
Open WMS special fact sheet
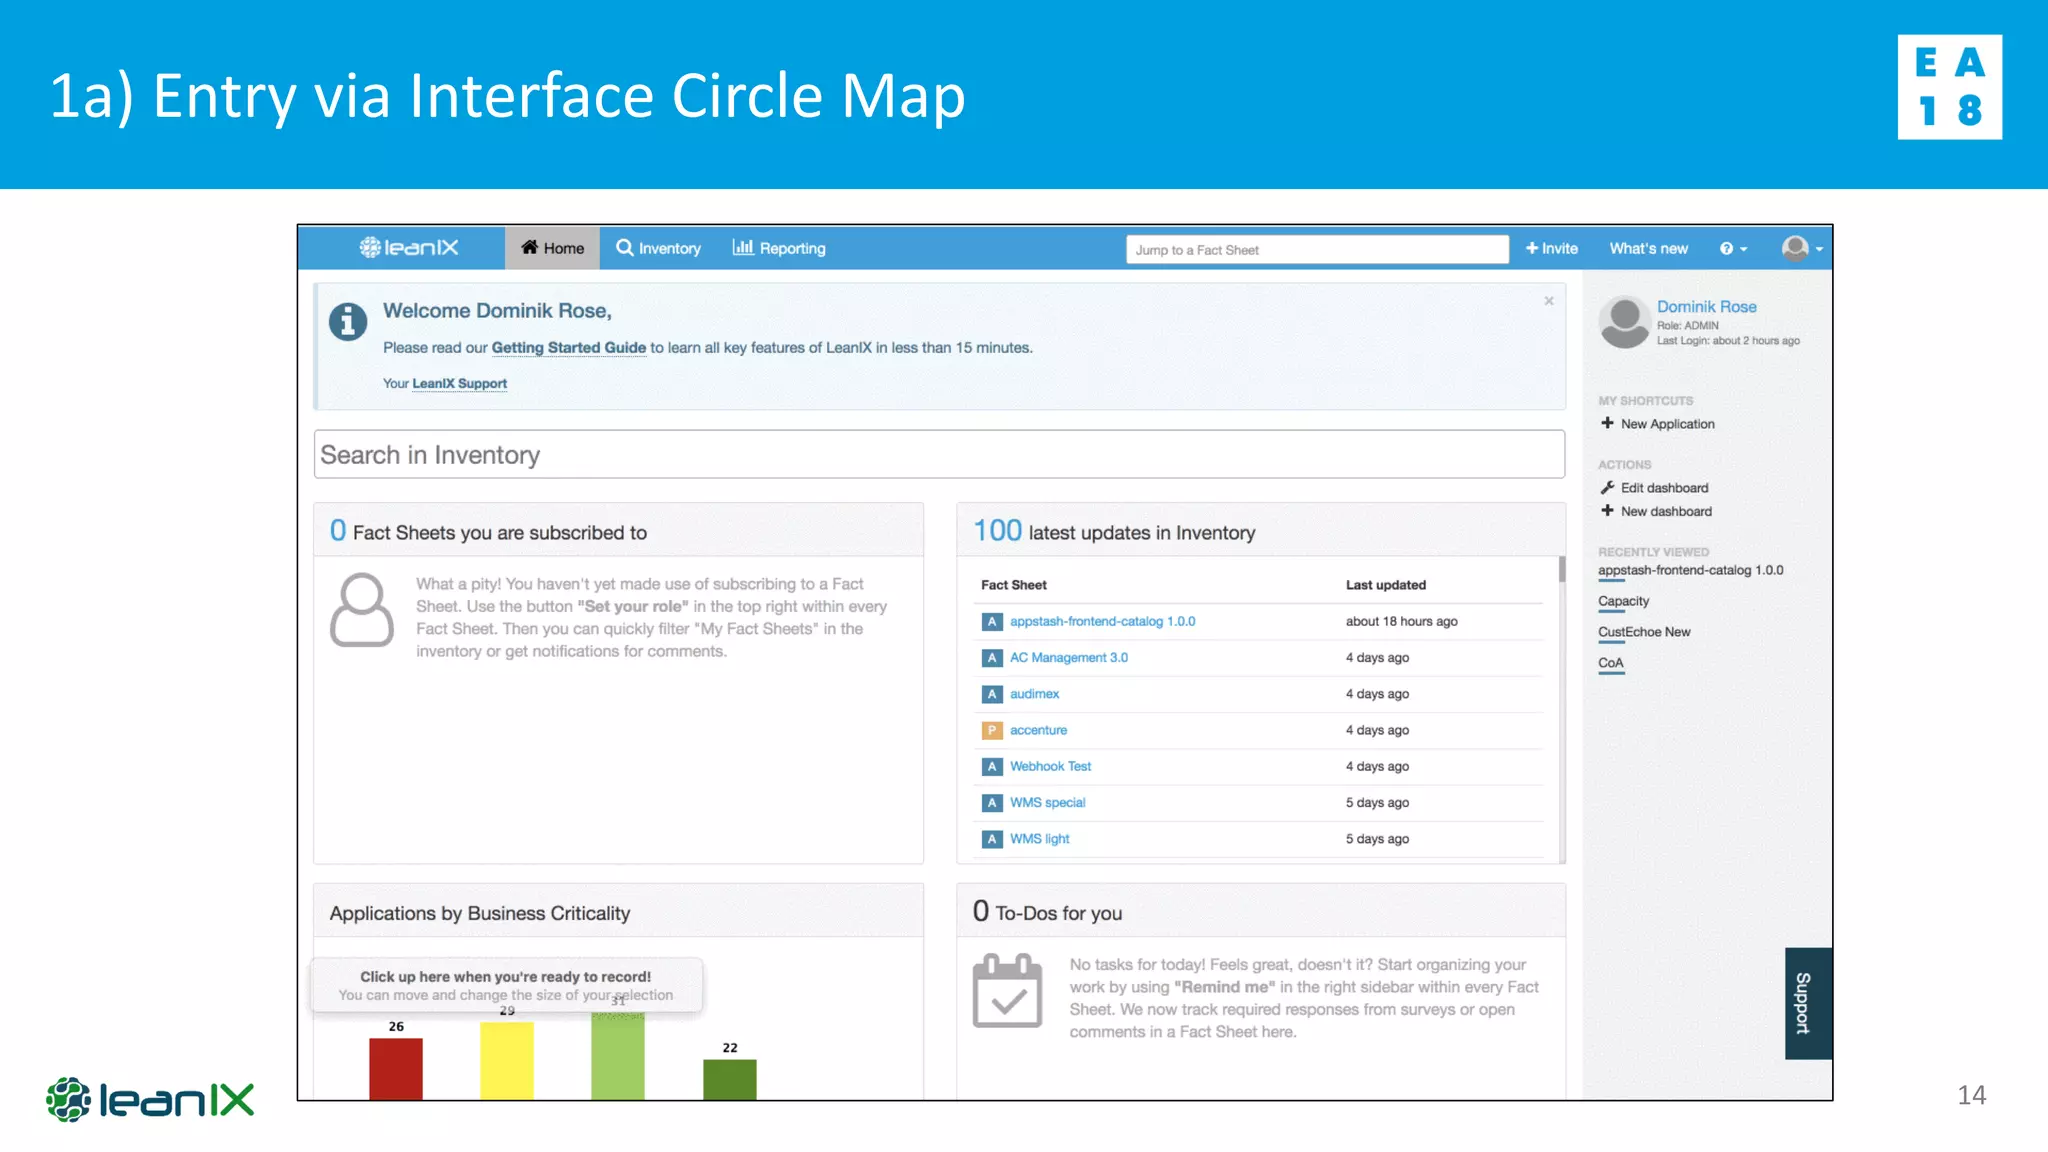(x=1047, y=802)
